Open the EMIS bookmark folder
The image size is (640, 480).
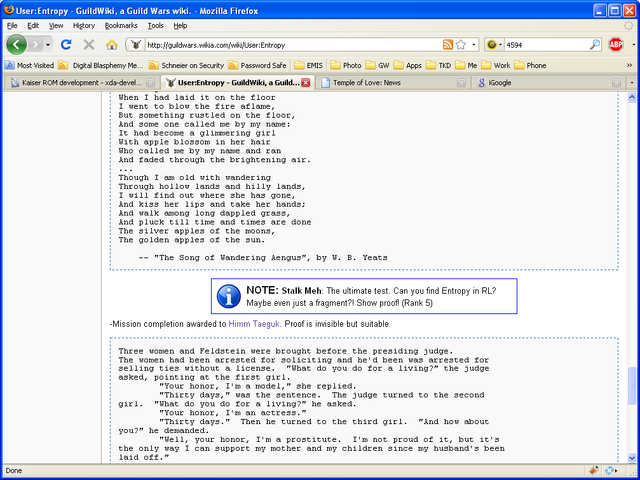[309, 65]
